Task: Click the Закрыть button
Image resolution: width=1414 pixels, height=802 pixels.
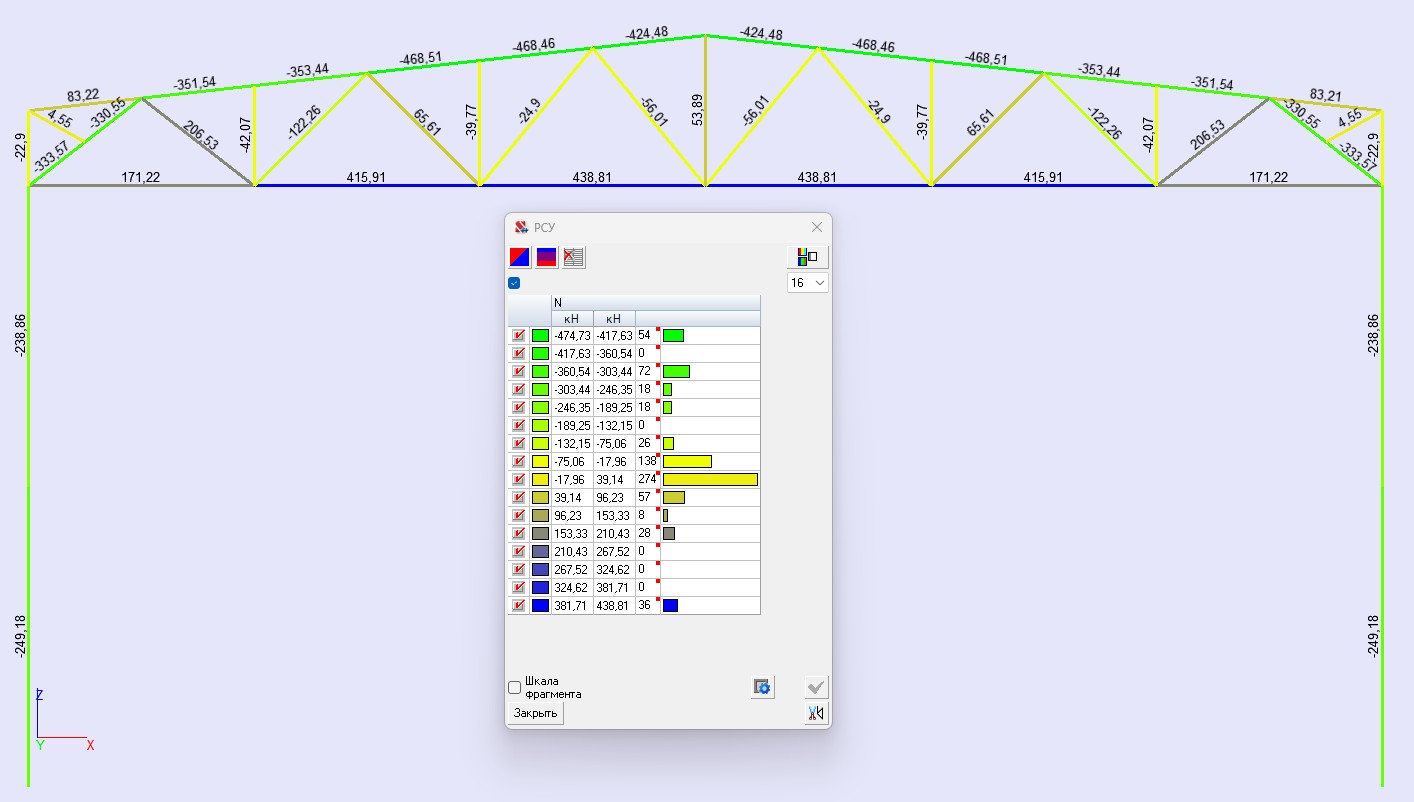Action: [536, 713]
